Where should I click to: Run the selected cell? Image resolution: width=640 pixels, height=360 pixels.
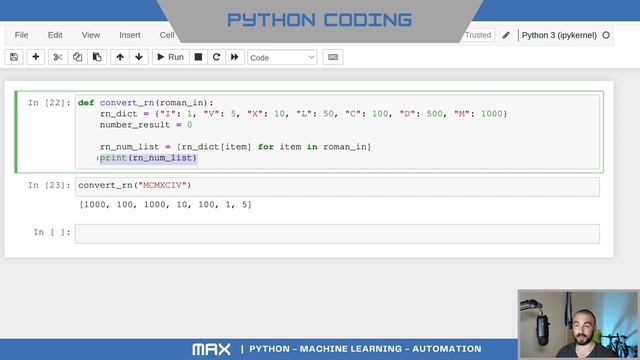(x=170, y=57)
